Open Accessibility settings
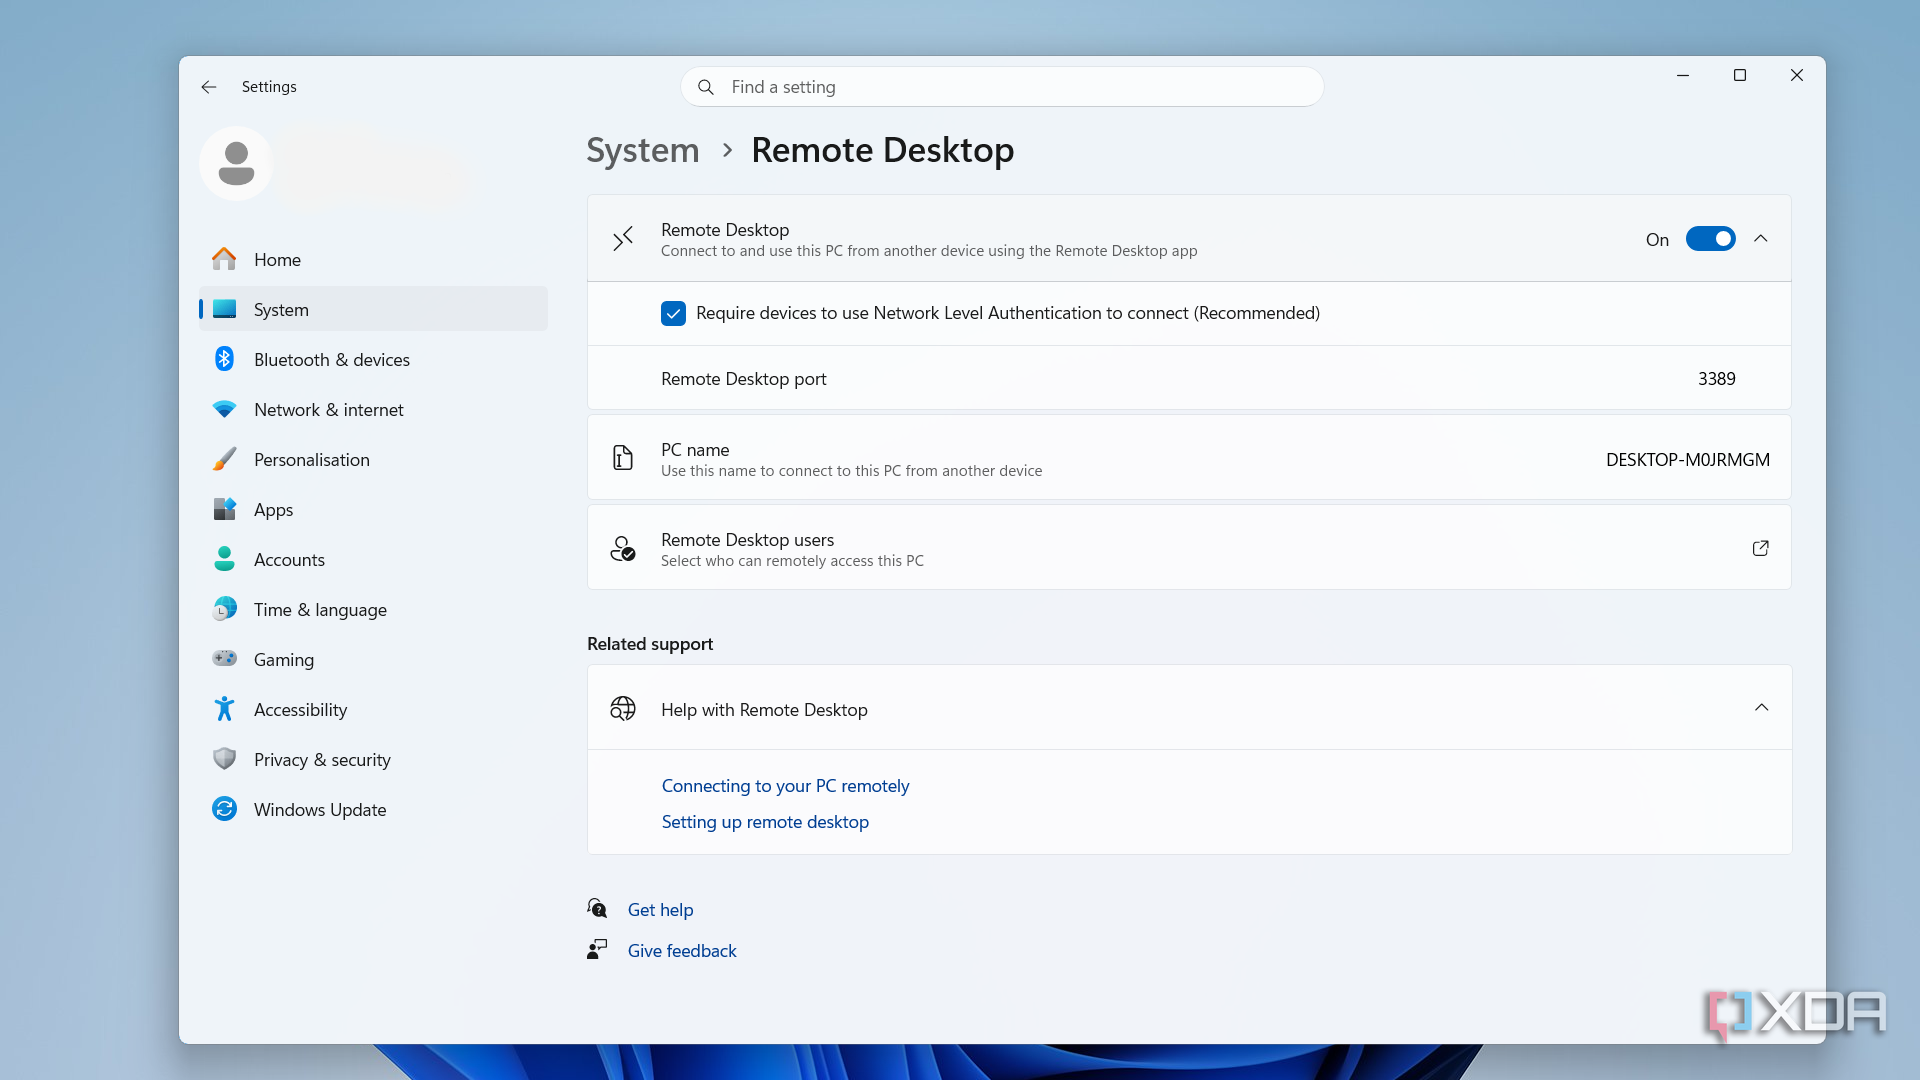The width and height of the screenshot is (1920, 1080). (373, 709)
